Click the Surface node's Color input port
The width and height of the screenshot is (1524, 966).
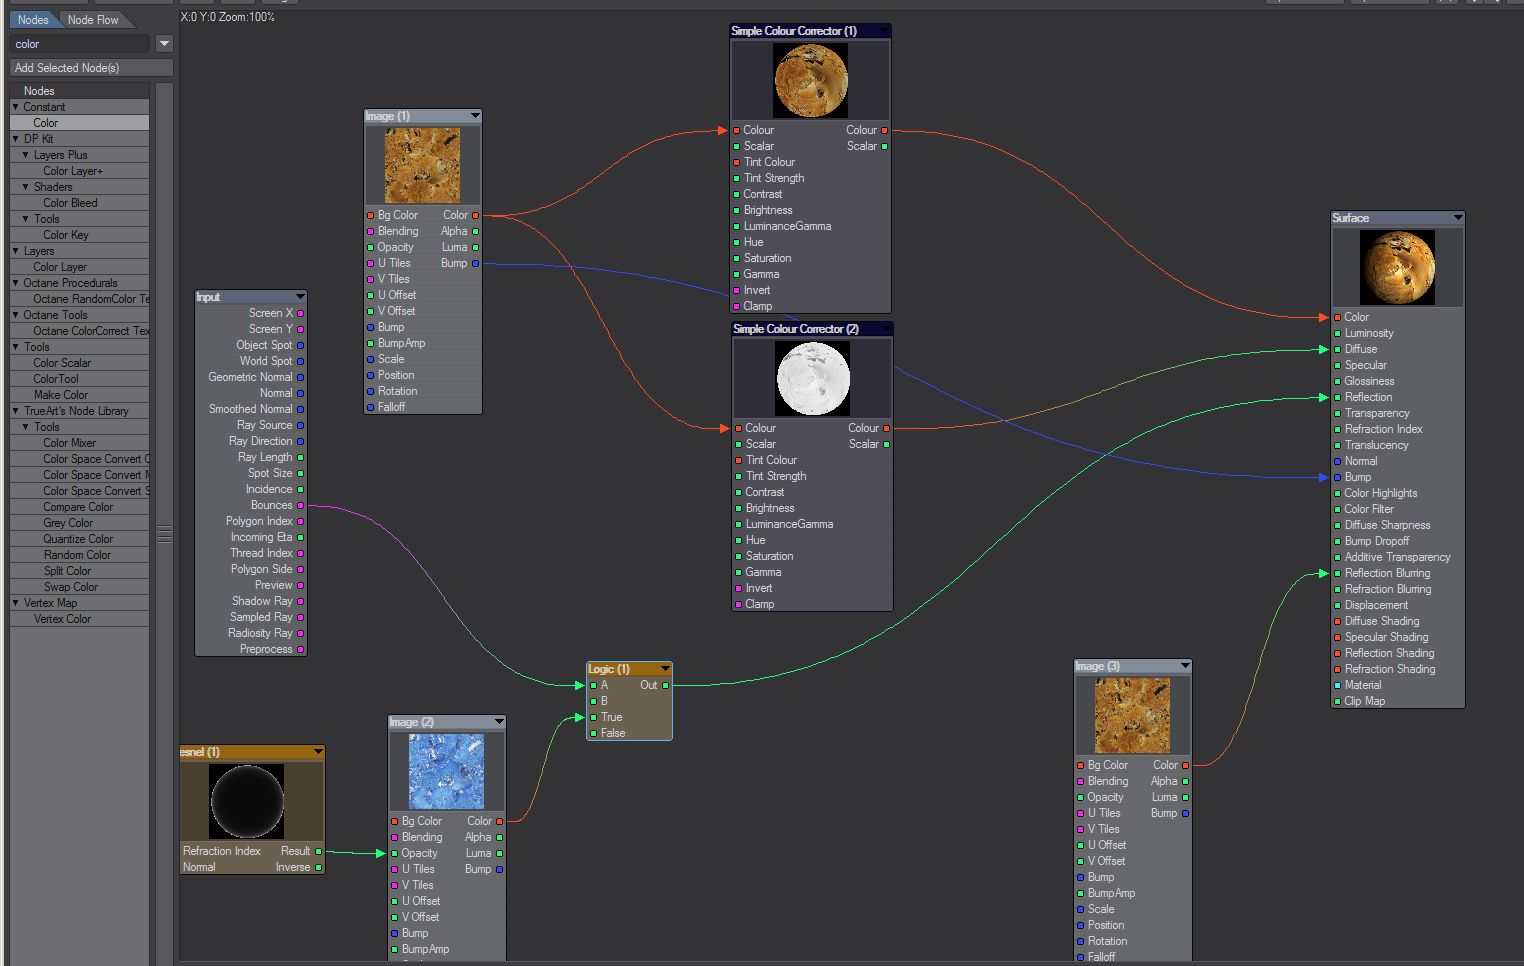click(x=1338, y=317)
